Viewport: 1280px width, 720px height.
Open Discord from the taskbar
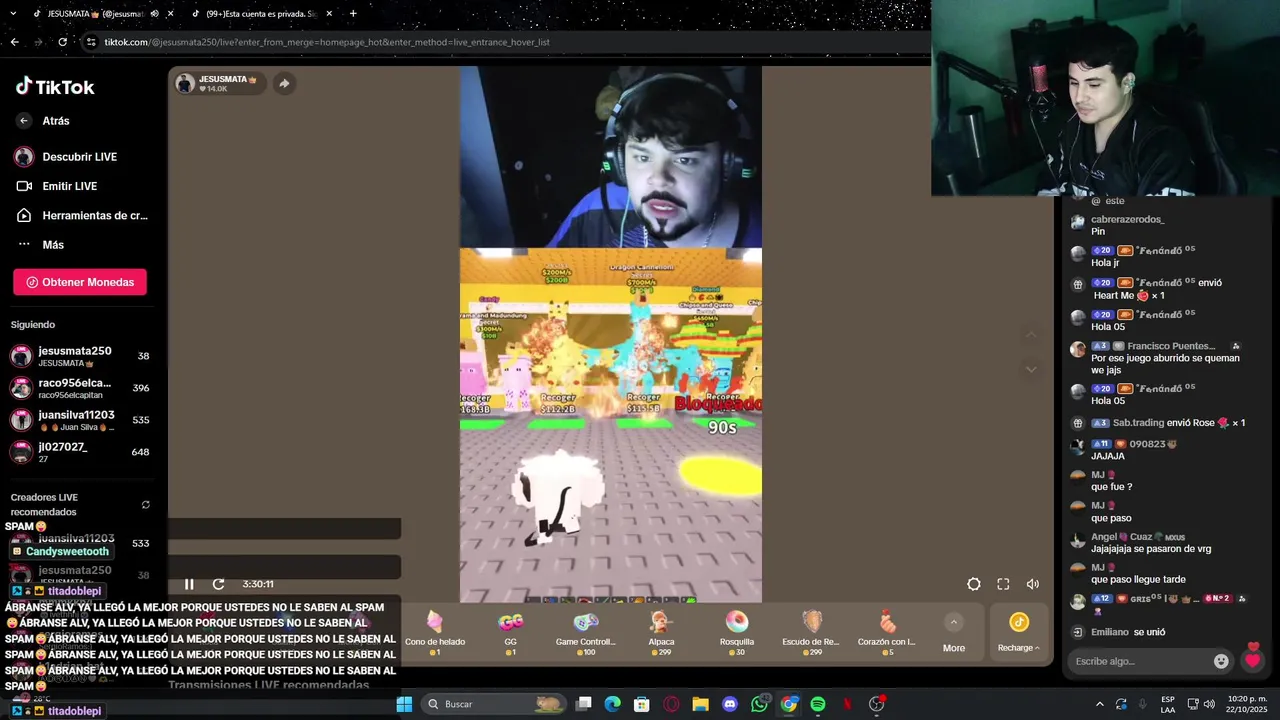pyautogui.click(x=730, y=704)
